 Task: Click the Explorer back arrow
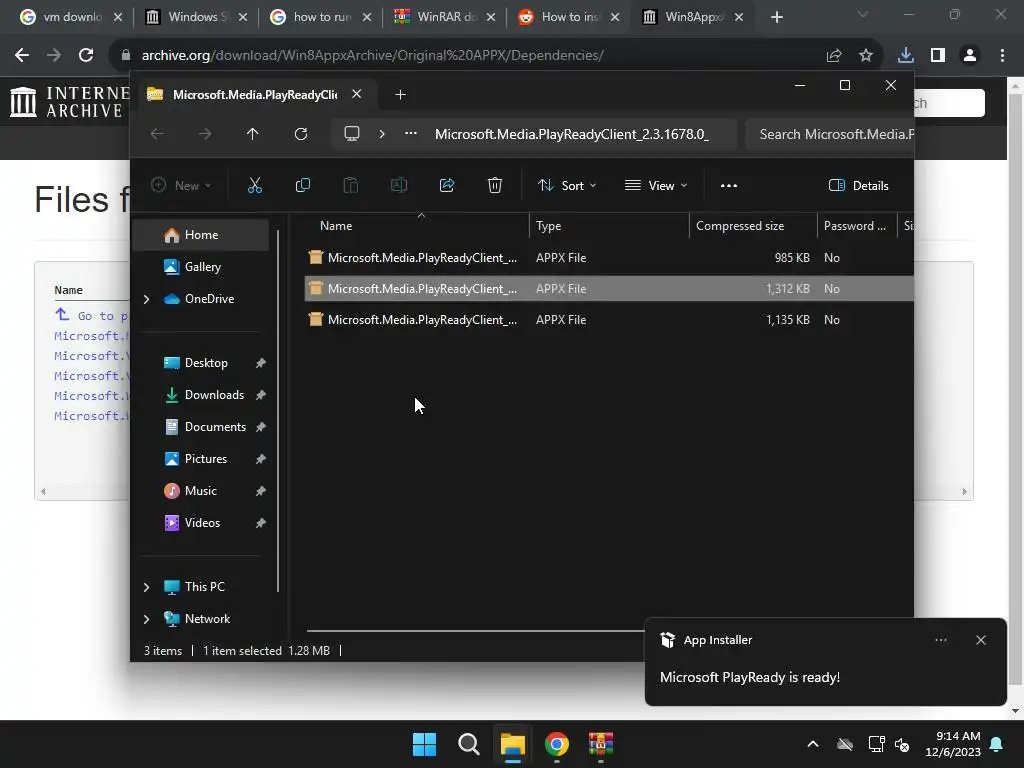pos(157,134)
